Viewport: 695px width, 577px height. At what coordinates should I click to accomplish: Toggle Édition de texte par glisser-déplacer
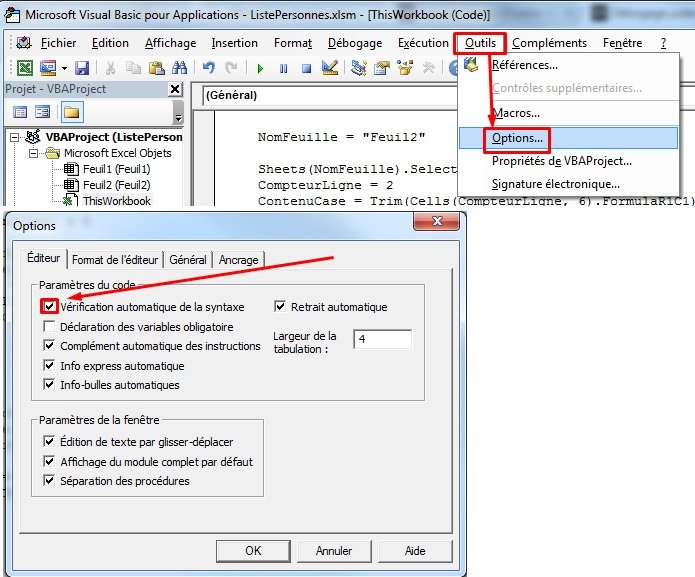click(49, 441)
